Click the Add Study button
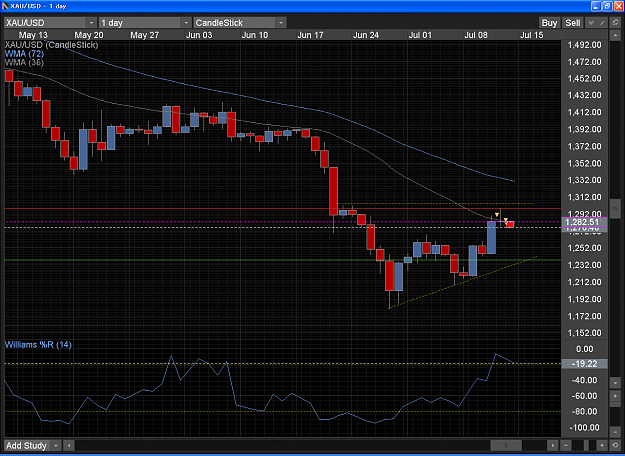 coord(27,445)
